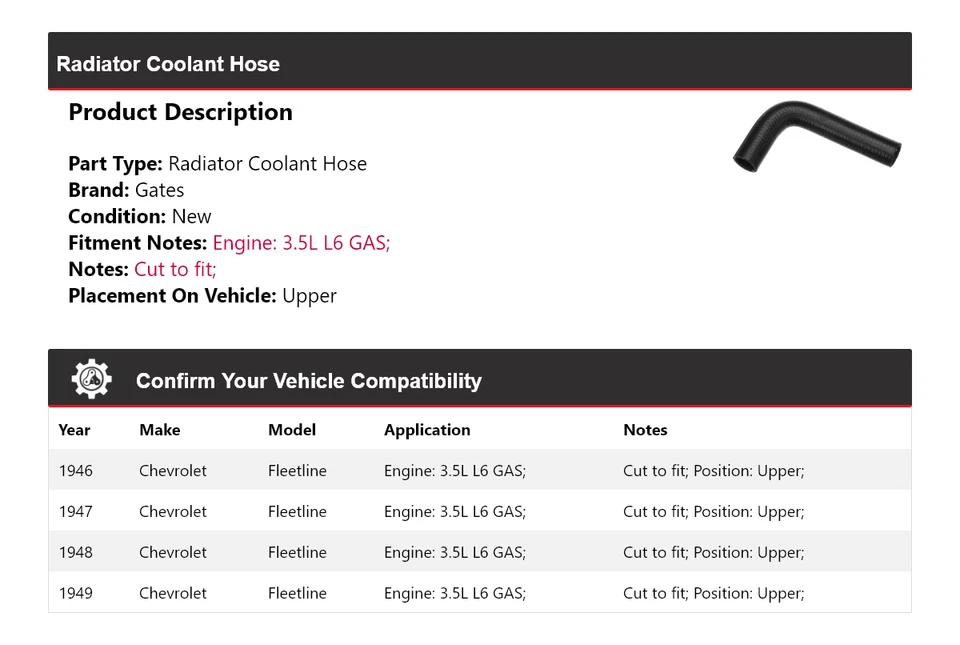Image resolution: width=960 pixels, height=645 pixels.
Task: Select the 1947 table row year
Action: click(75, 512)
